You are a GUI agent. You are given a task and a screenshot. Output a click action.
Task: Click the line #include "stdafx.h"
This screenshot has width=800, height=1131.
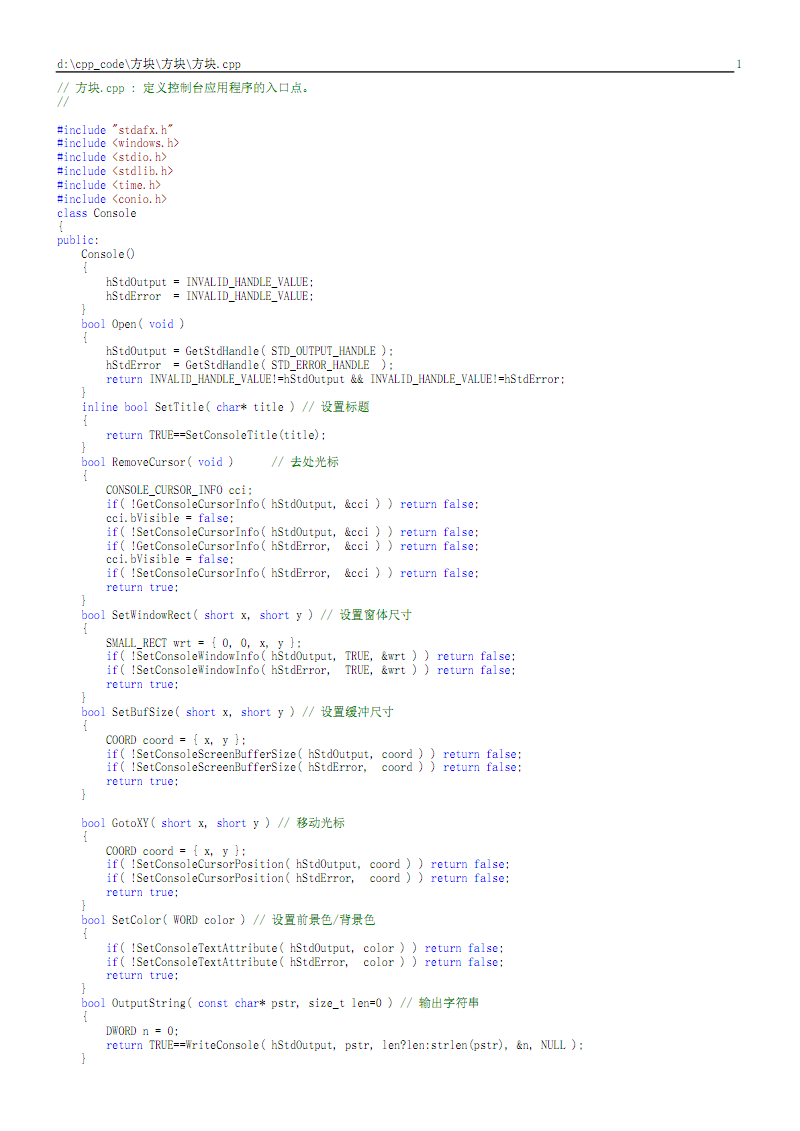coord(115,130)
